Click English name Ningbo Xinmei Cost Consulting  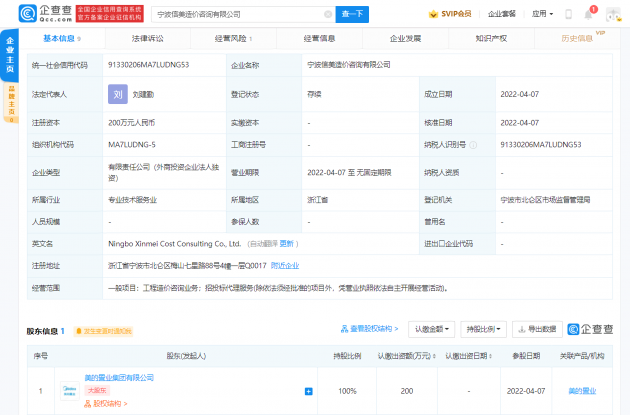(174, 244)
